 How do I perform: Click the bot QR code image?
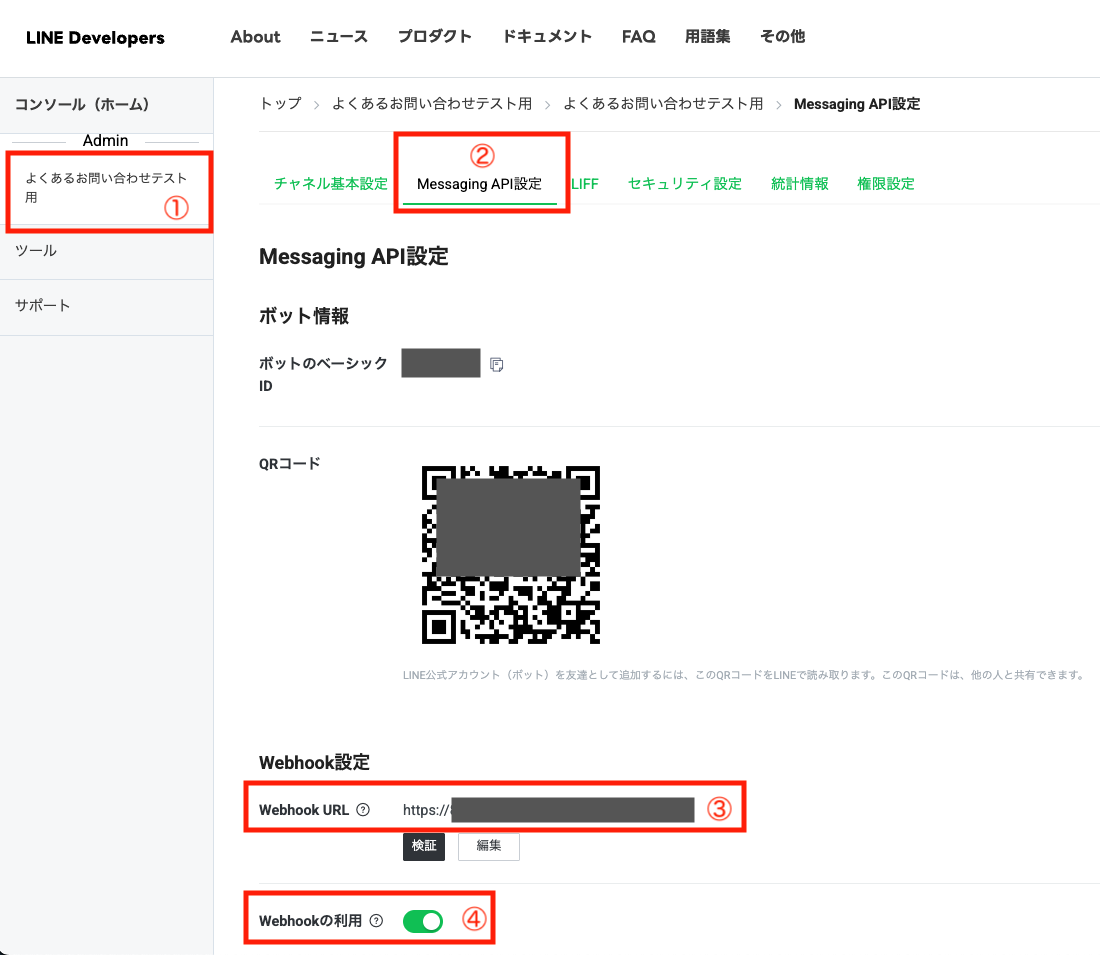point(511,554)
